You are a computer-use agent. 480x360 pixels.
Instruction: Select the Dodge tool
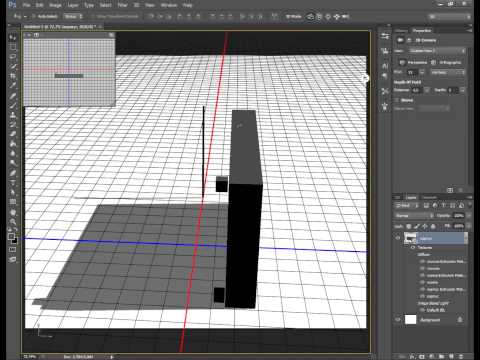pos(13,163)
